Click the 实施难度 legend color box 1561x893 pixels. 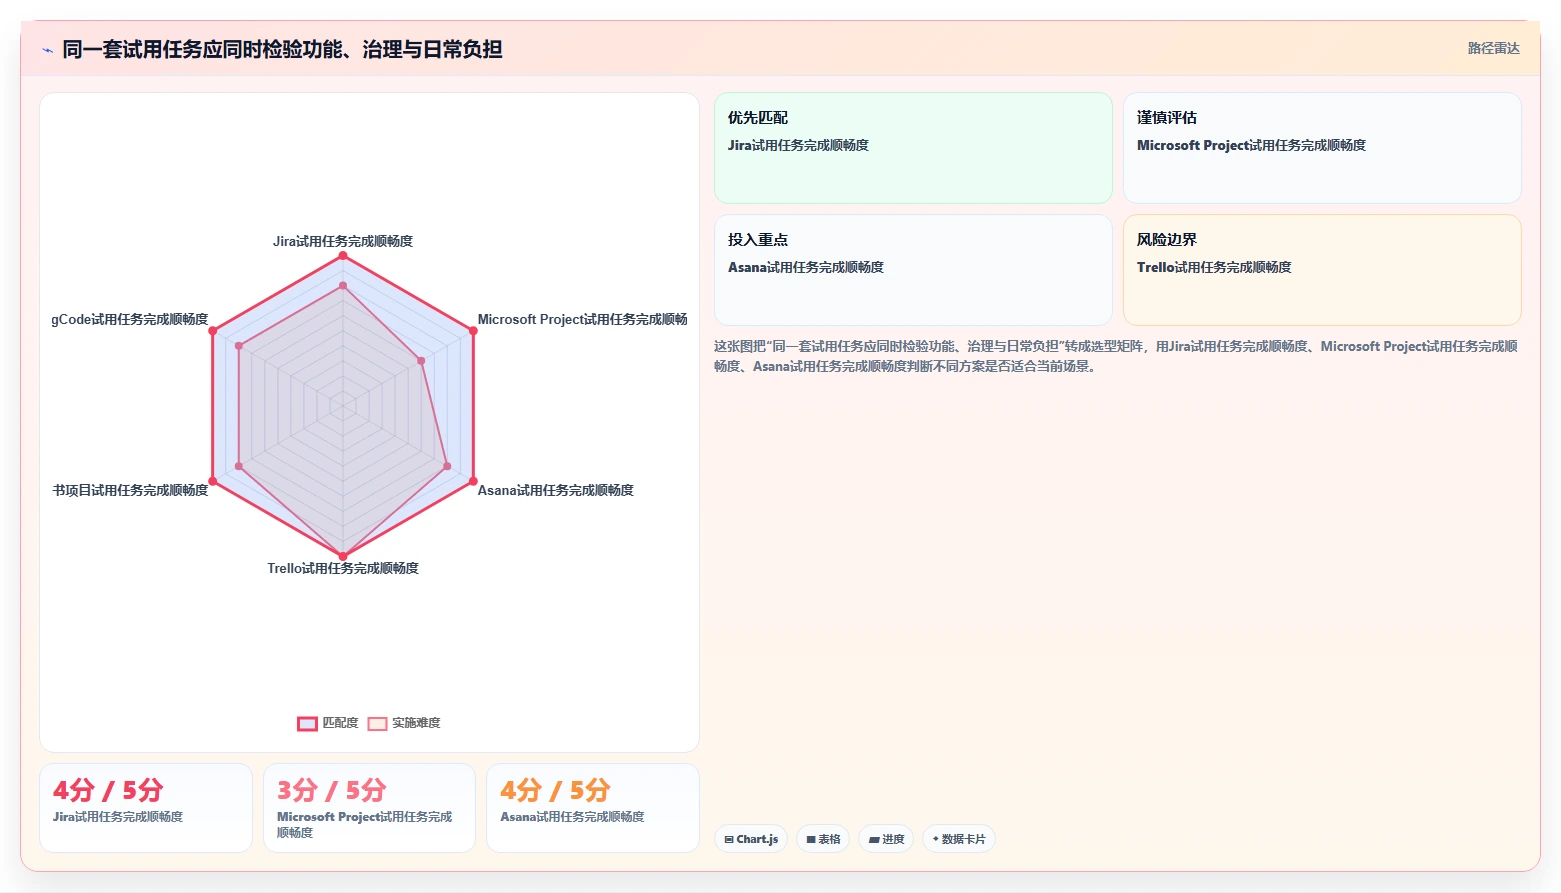coord(377,724)
